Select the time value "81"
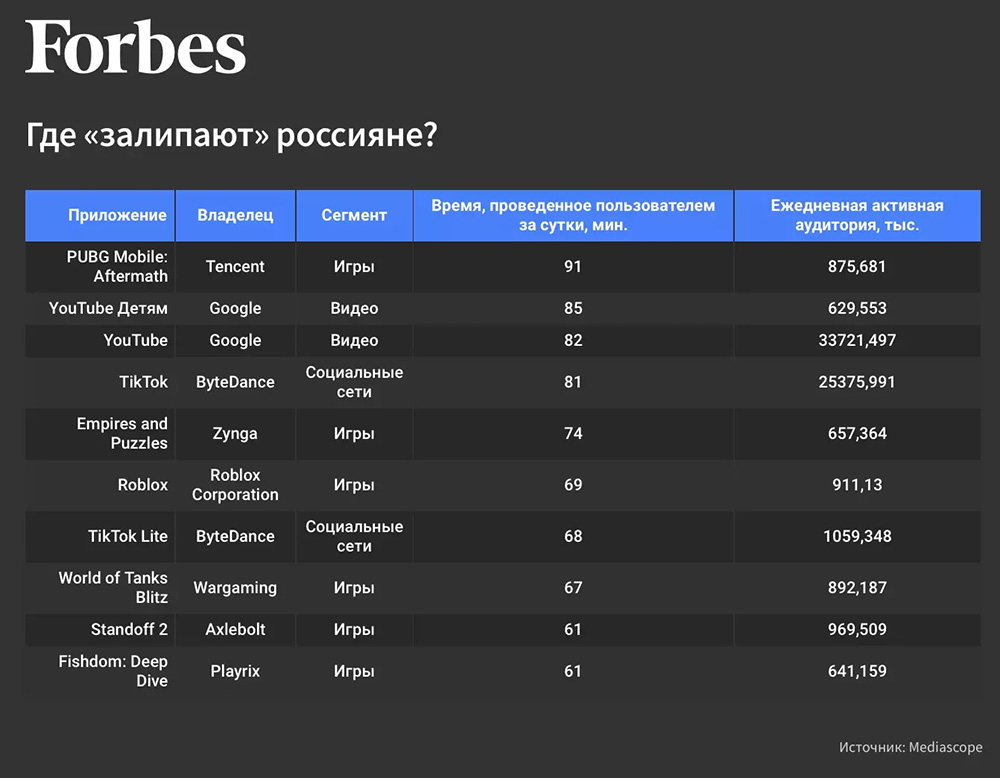 coord(573,382)
